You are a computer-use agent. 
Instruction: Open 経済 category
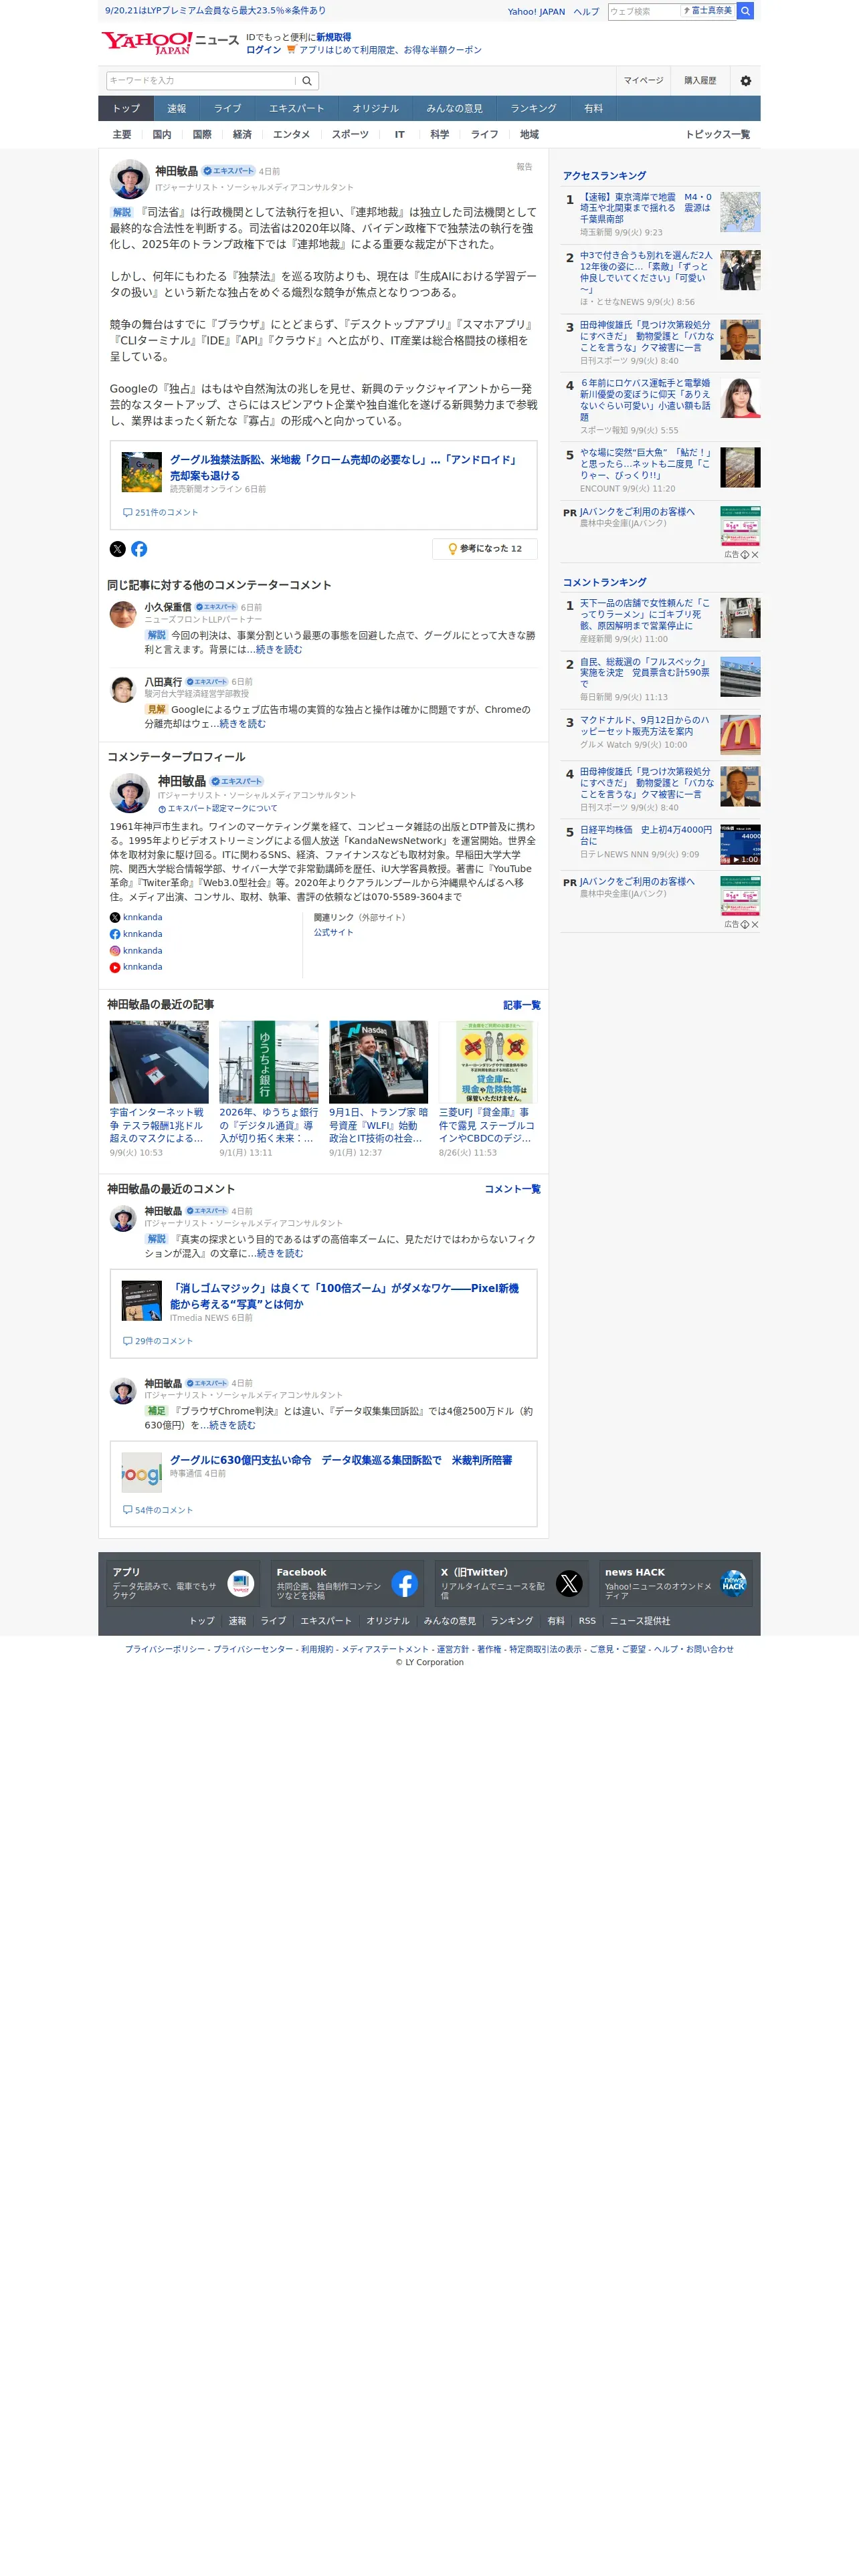[x=241, y=135]
